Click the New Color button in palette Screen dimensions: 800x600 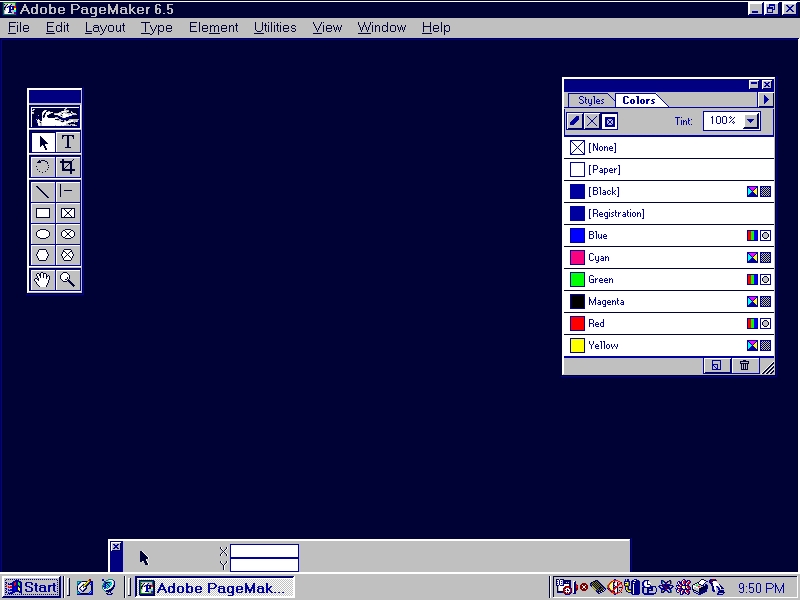(716, 366)
